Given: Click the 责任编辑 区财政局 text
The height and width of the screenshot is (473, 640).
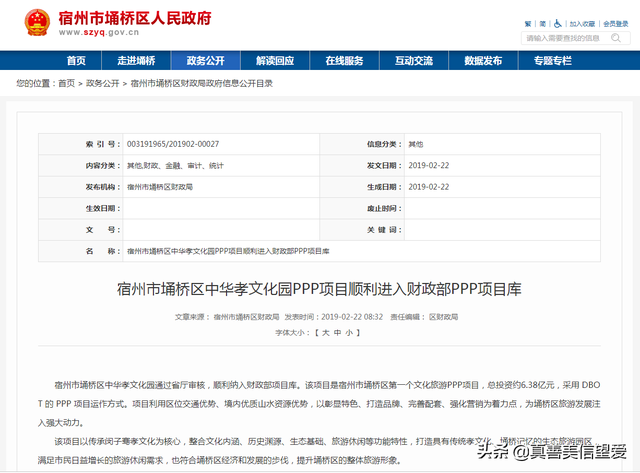Looking at the screenshot, I should coord(424,317).
